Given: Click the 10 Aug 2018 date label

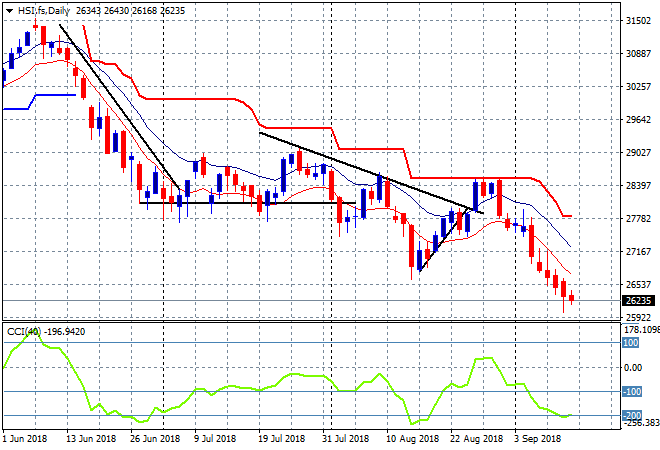Looking at the screenshot, I should coord(412,439).
